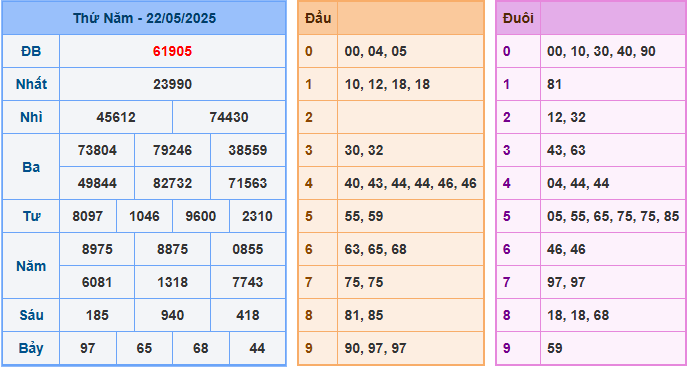Screen dimensions: 689x368
Task: Click Đầu row values 63, 65, 68
Action: [x=376, y=249]
